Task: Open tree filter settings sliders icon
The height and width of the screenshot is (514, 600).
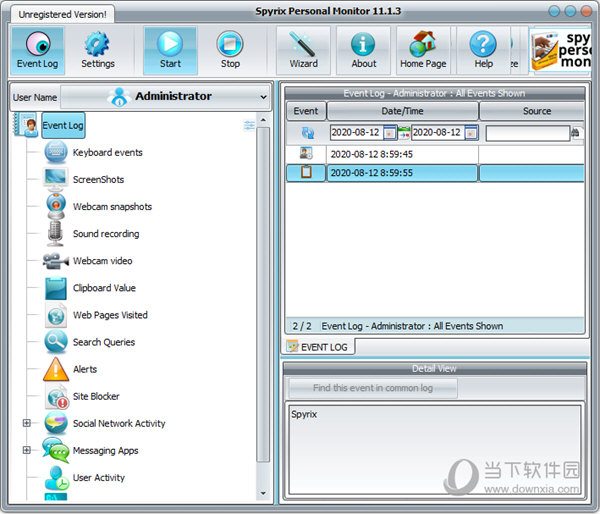Action: point(249,125)
